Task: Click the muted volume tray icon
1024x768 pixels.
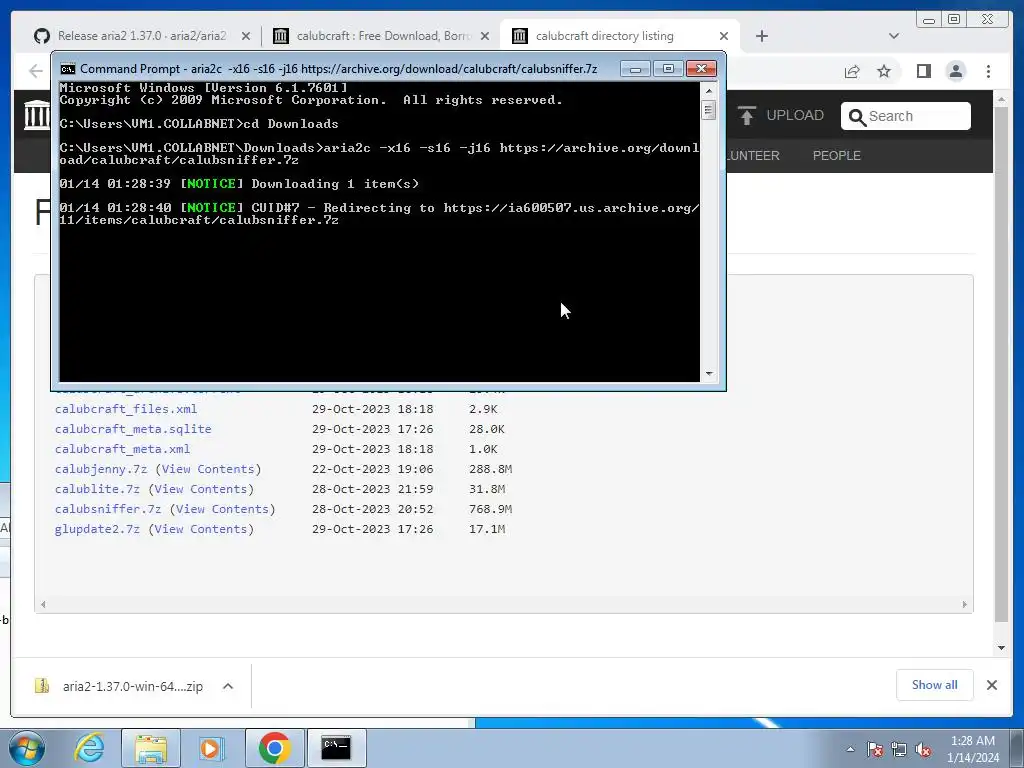Action: tap(923, 749)
